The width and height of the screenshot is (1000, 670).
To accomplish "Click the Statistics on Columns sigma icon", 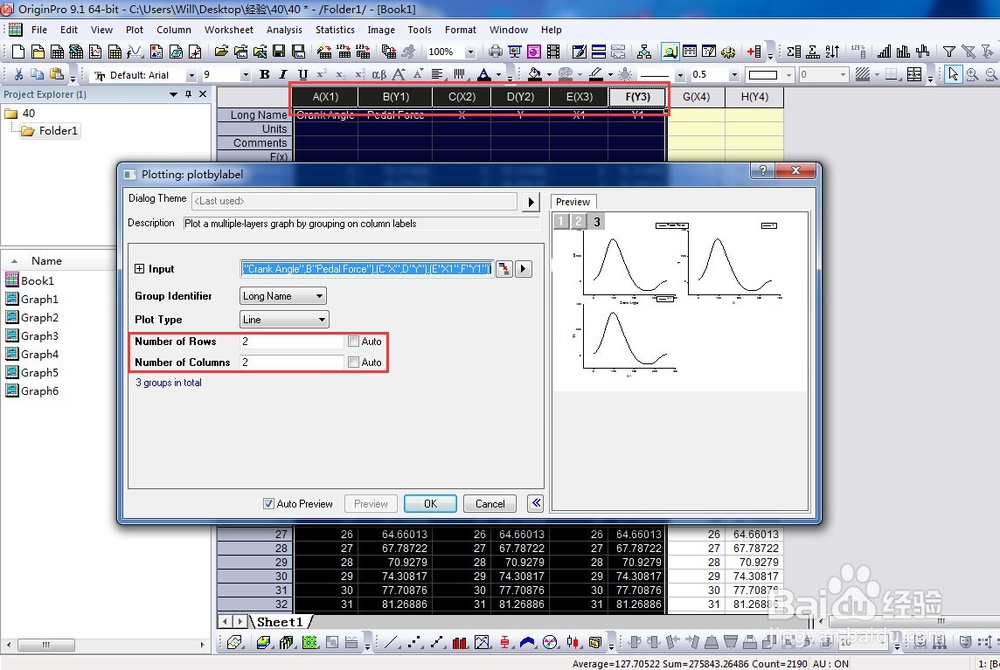I will point(793,52).
